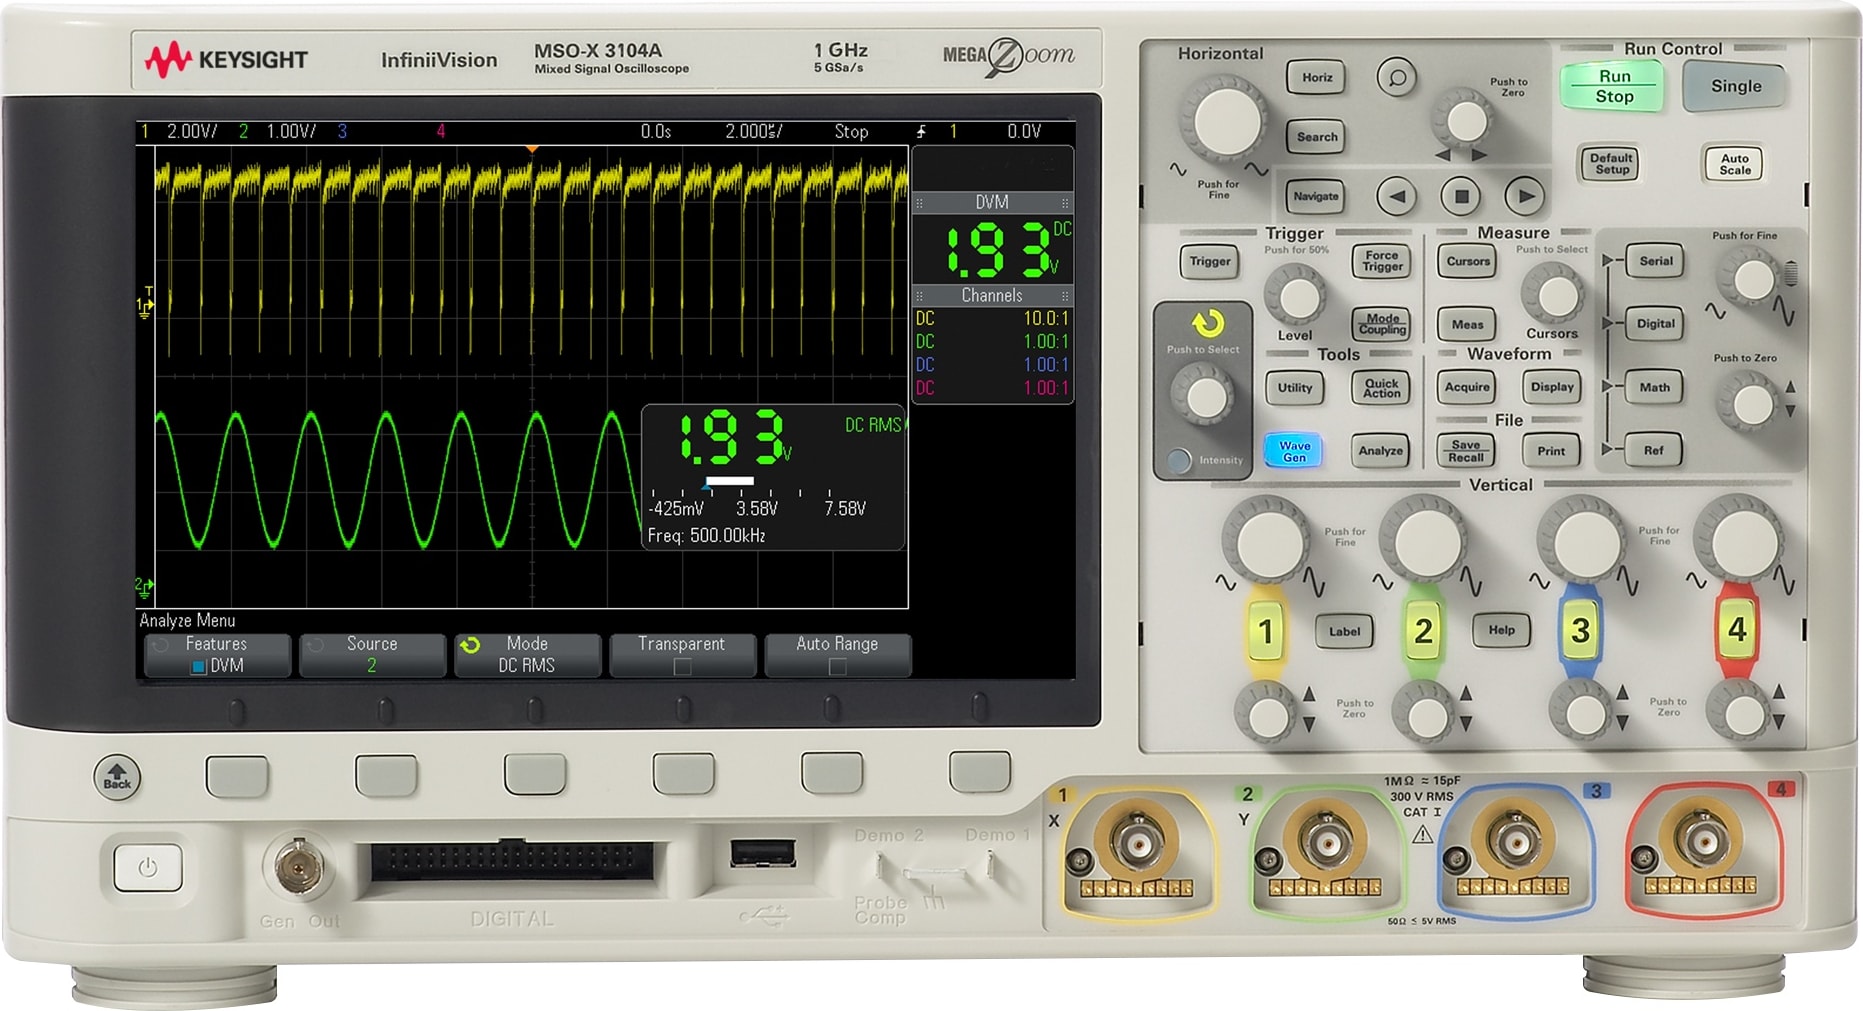Activate the Wave Gen function

click(1292, 450)
